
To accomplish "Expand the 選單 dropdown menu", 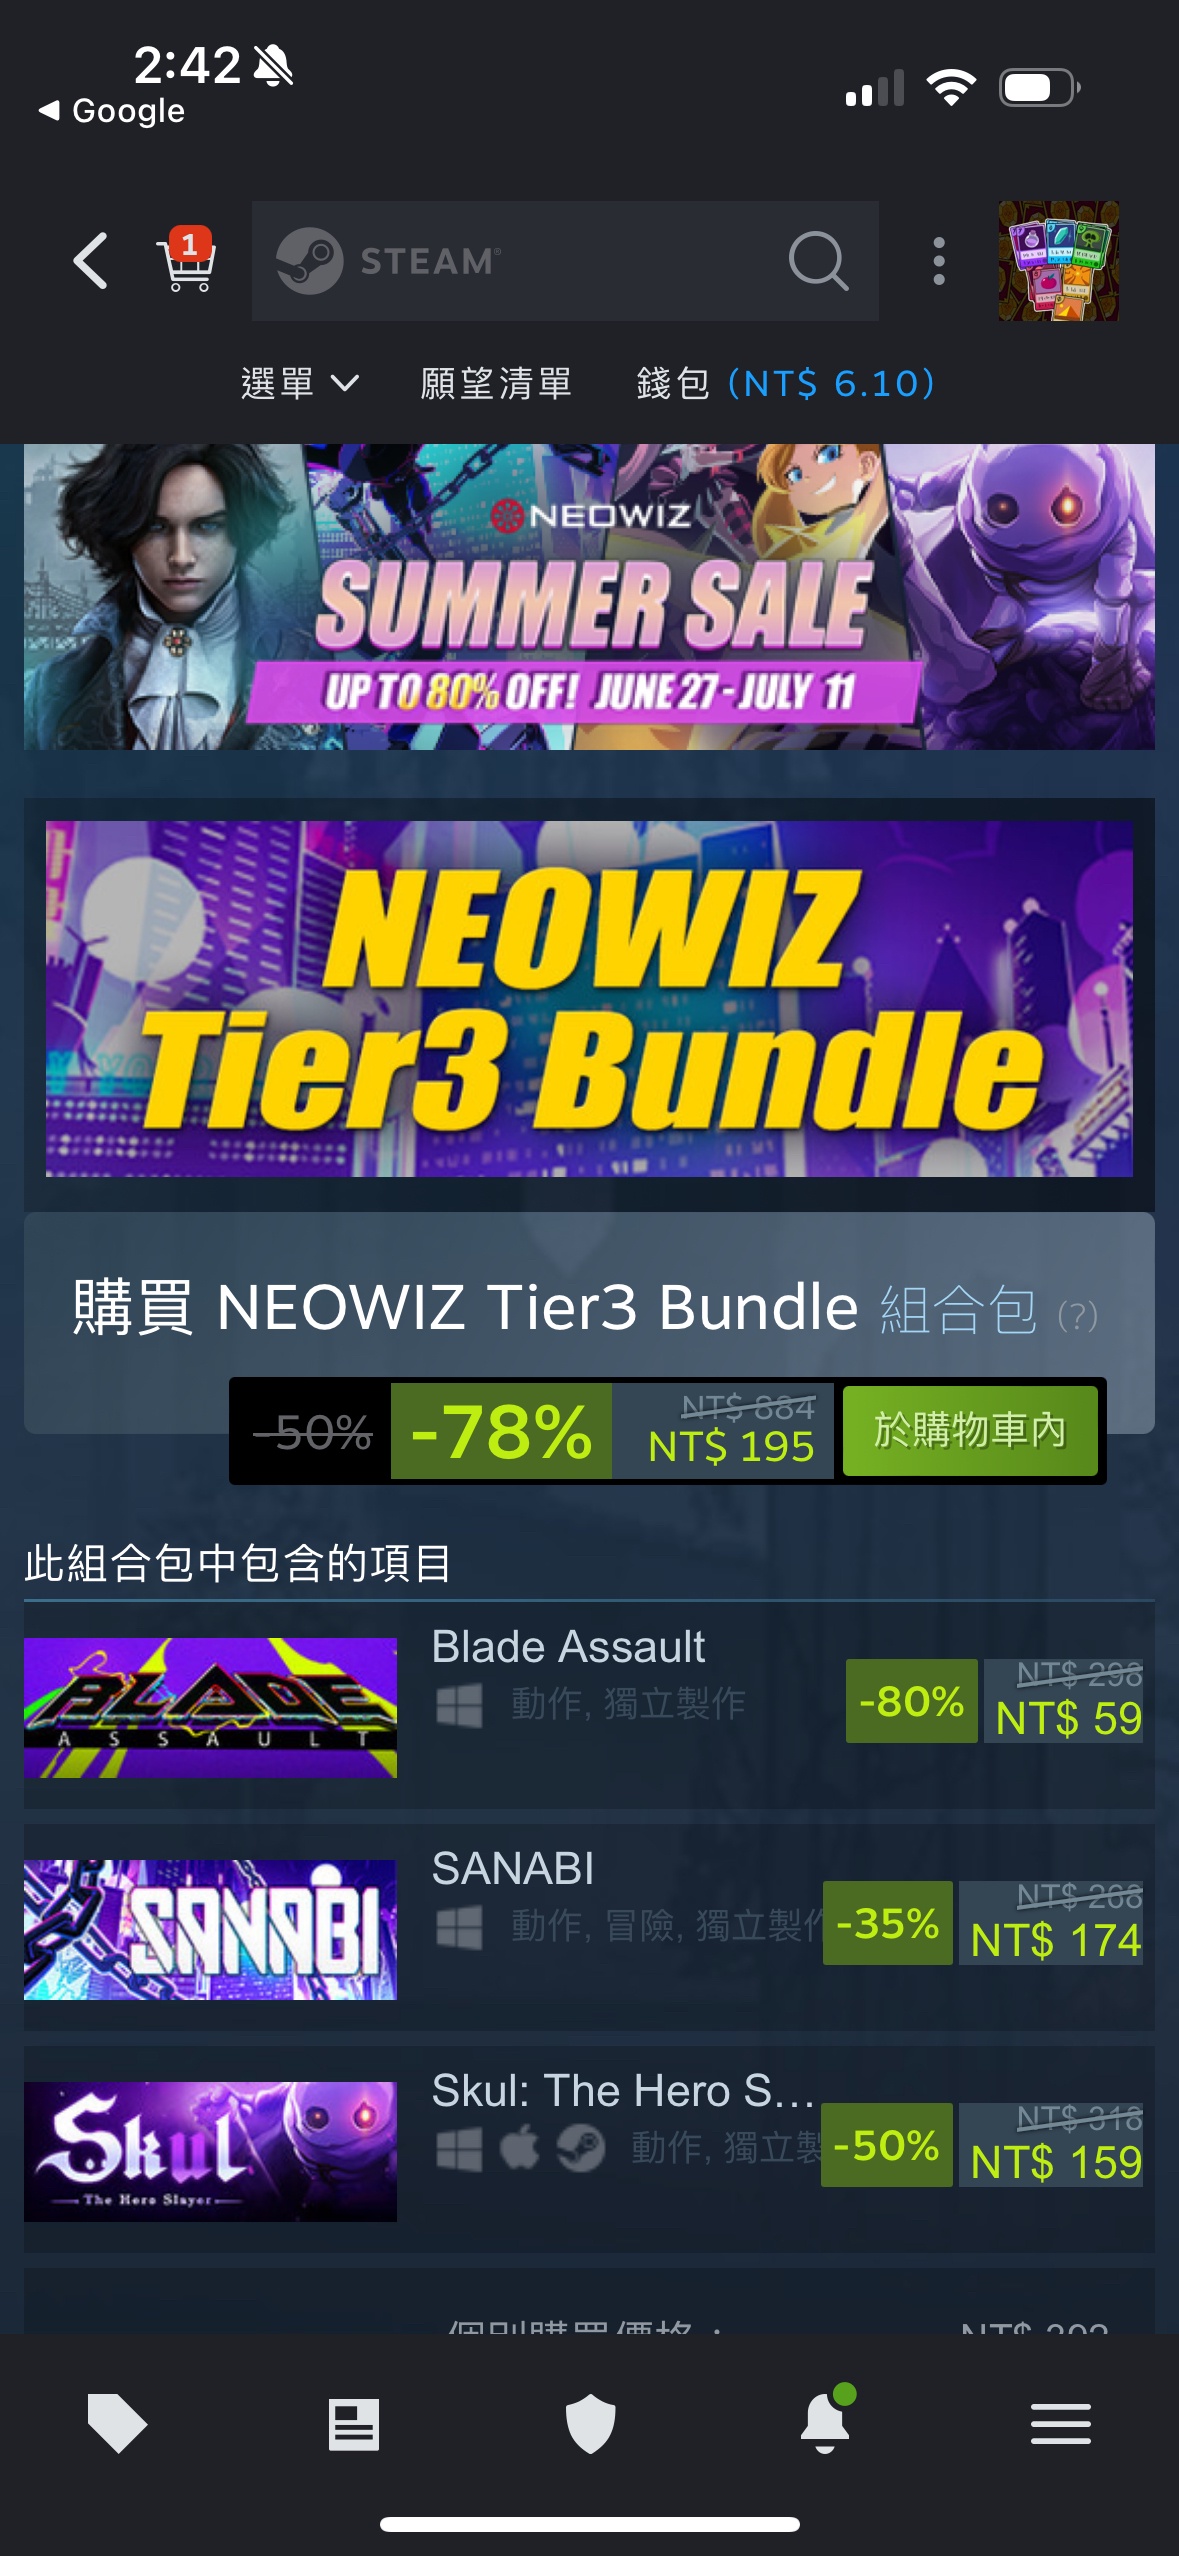I will click(300, 383).
